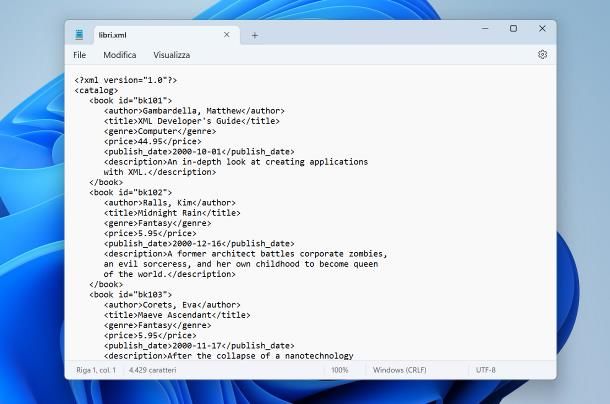Click the title Midnight Rain line
This screenshot has height=404, width=610.
(172, 213)
